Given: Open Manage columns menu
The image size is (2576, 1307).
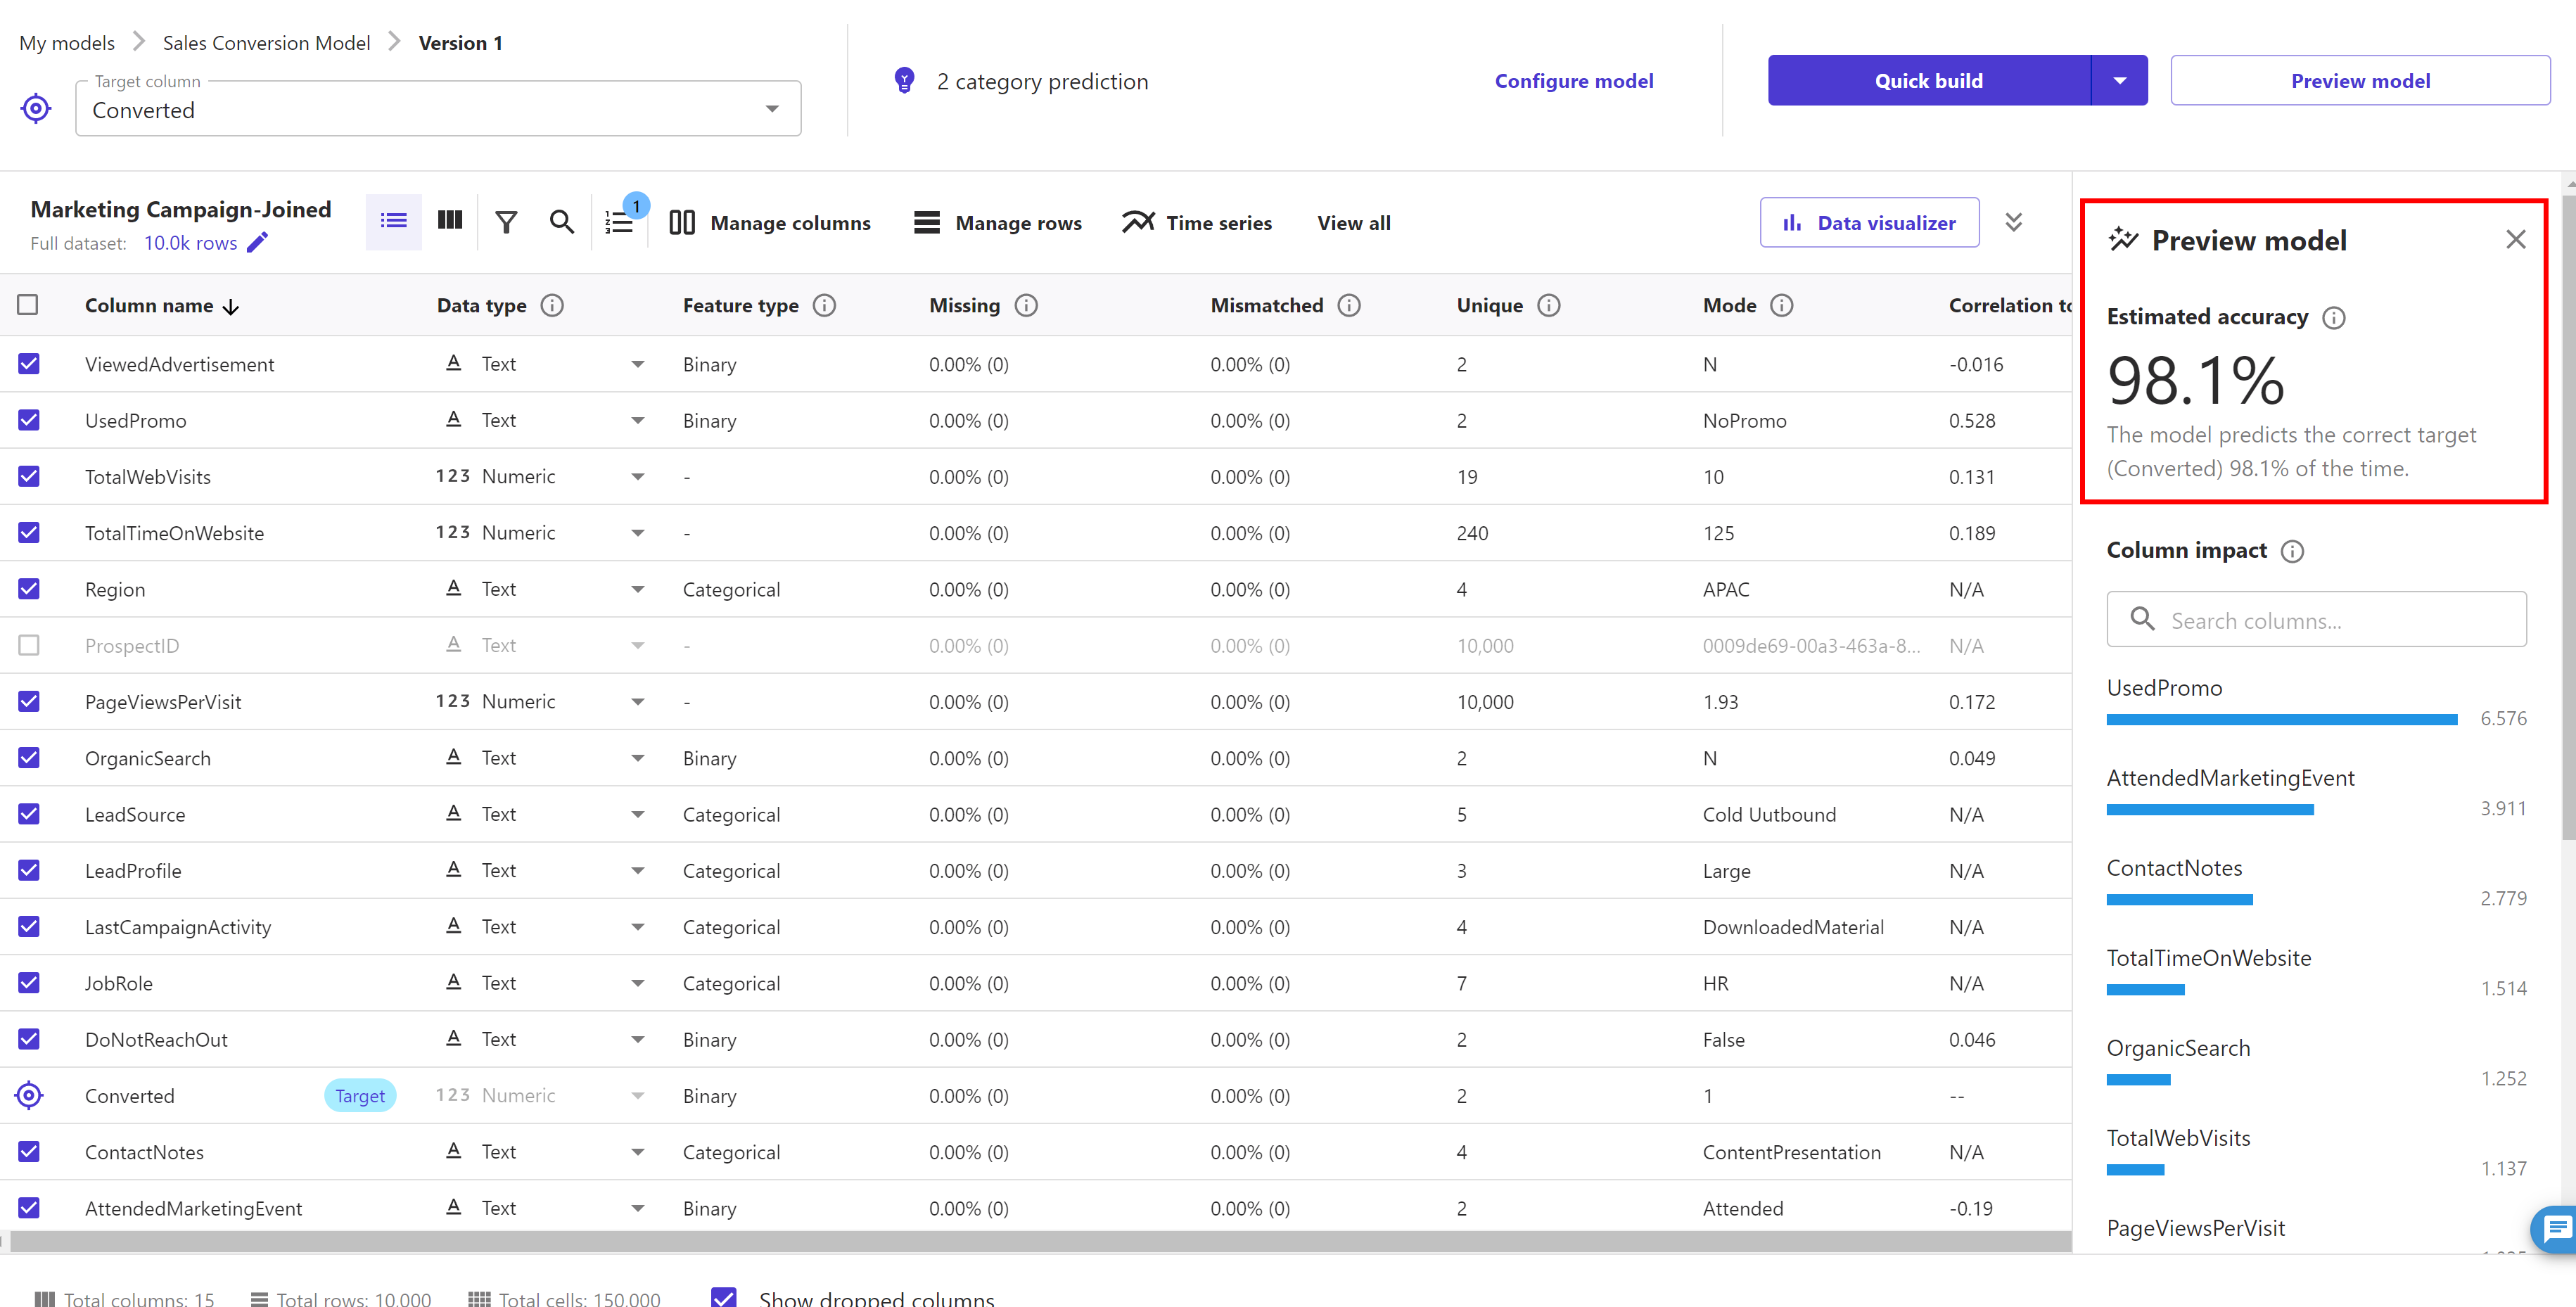Looking at the screenshot, I should click(770, 223).
